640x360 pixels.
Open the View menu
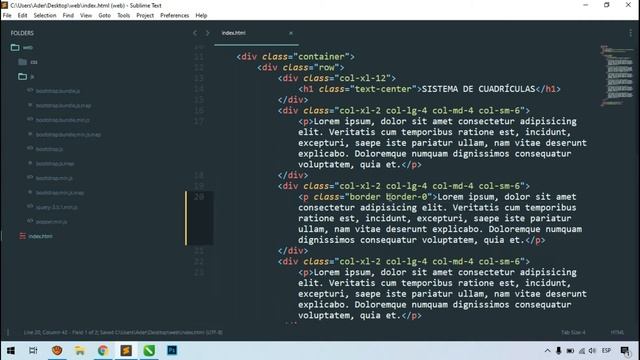coord(86,16)
